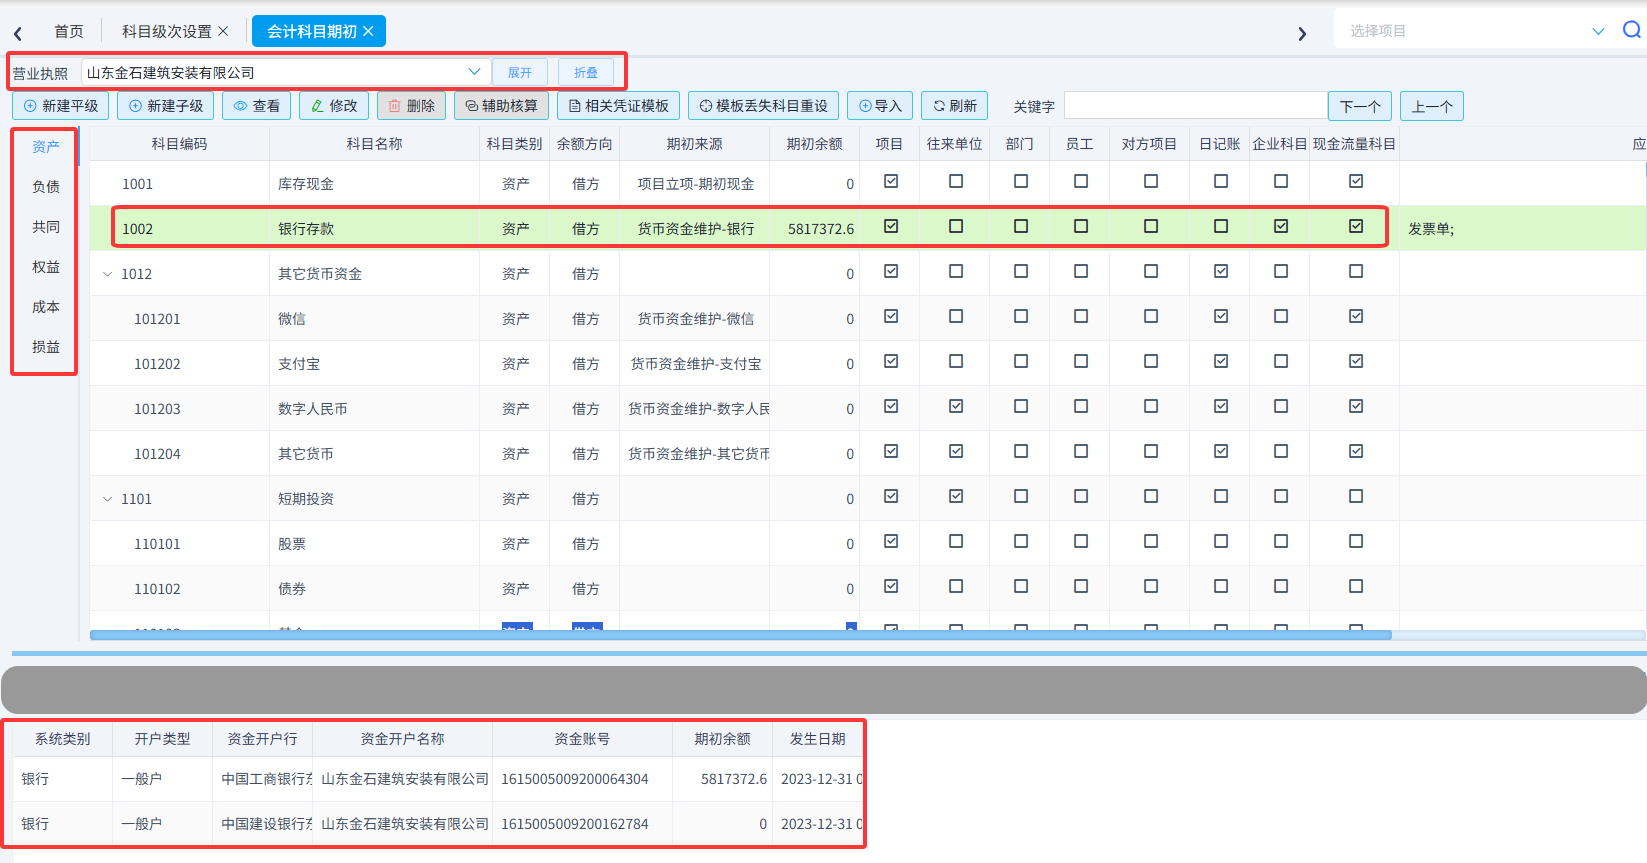The height and width of the screenshot is (863, 1647).
Task: Go back with the left arrow icon
Action: (x=18, y=33)
